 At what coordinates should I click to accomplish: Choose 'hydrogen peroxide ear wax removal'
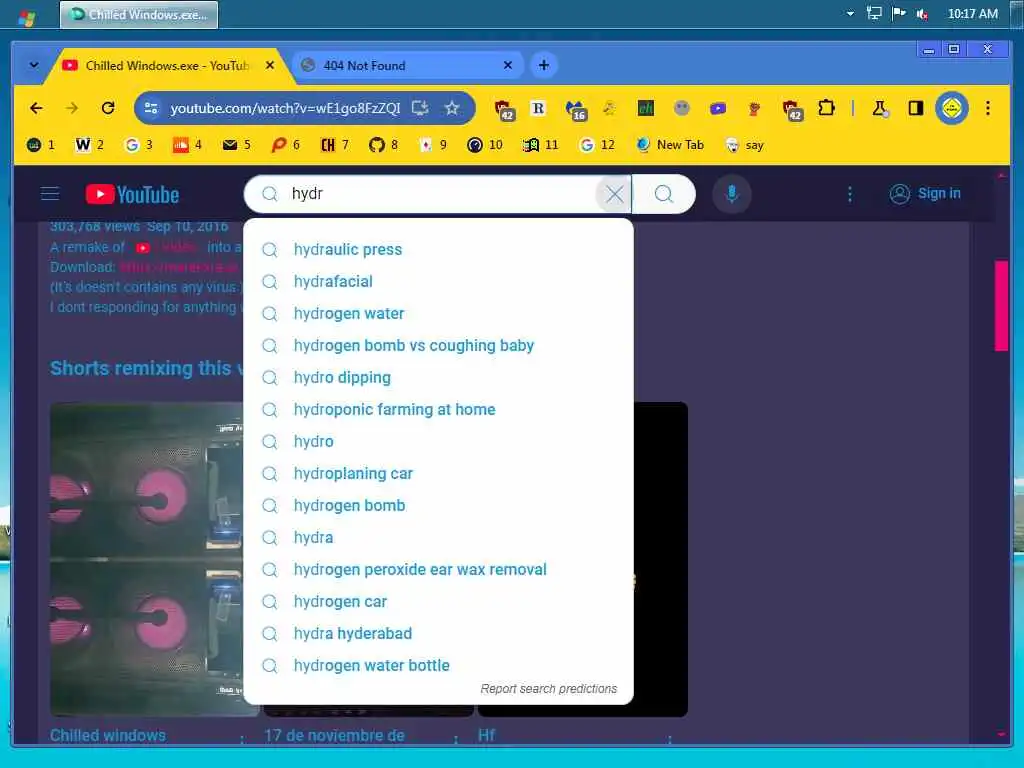438,569
